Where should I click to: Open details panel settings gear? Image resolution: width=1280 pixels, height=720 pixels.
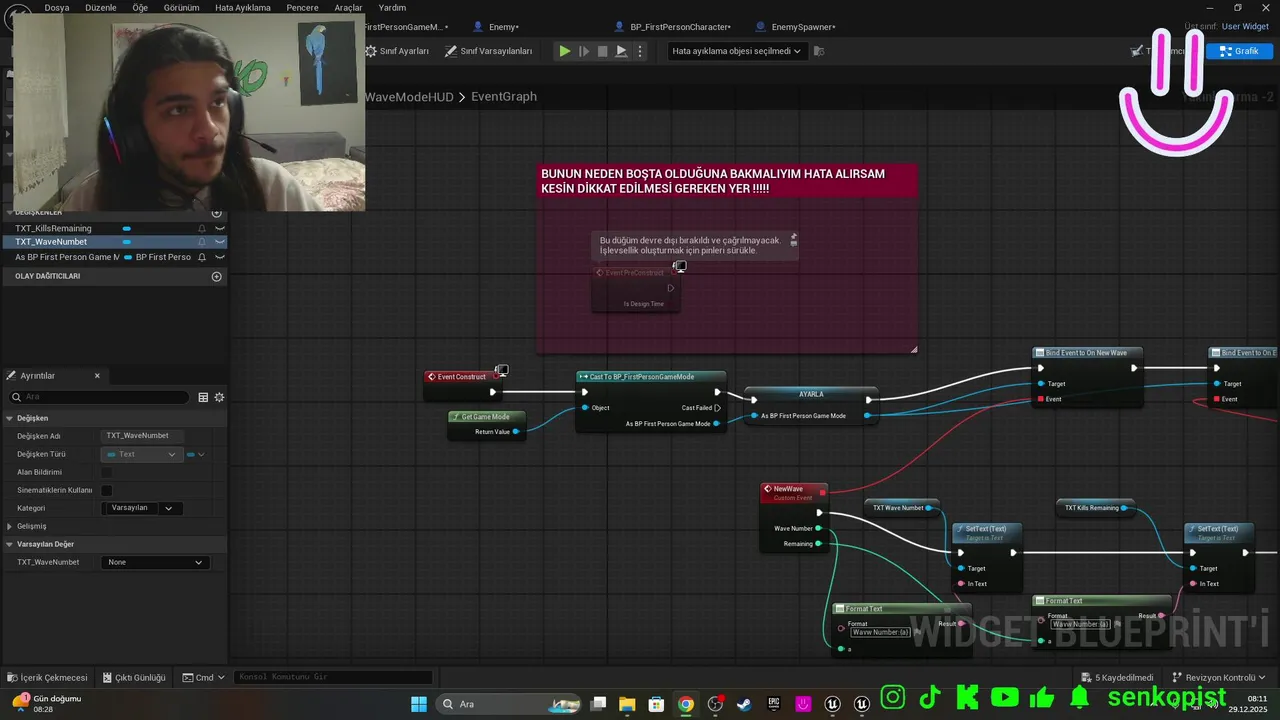tap(219, 397)
